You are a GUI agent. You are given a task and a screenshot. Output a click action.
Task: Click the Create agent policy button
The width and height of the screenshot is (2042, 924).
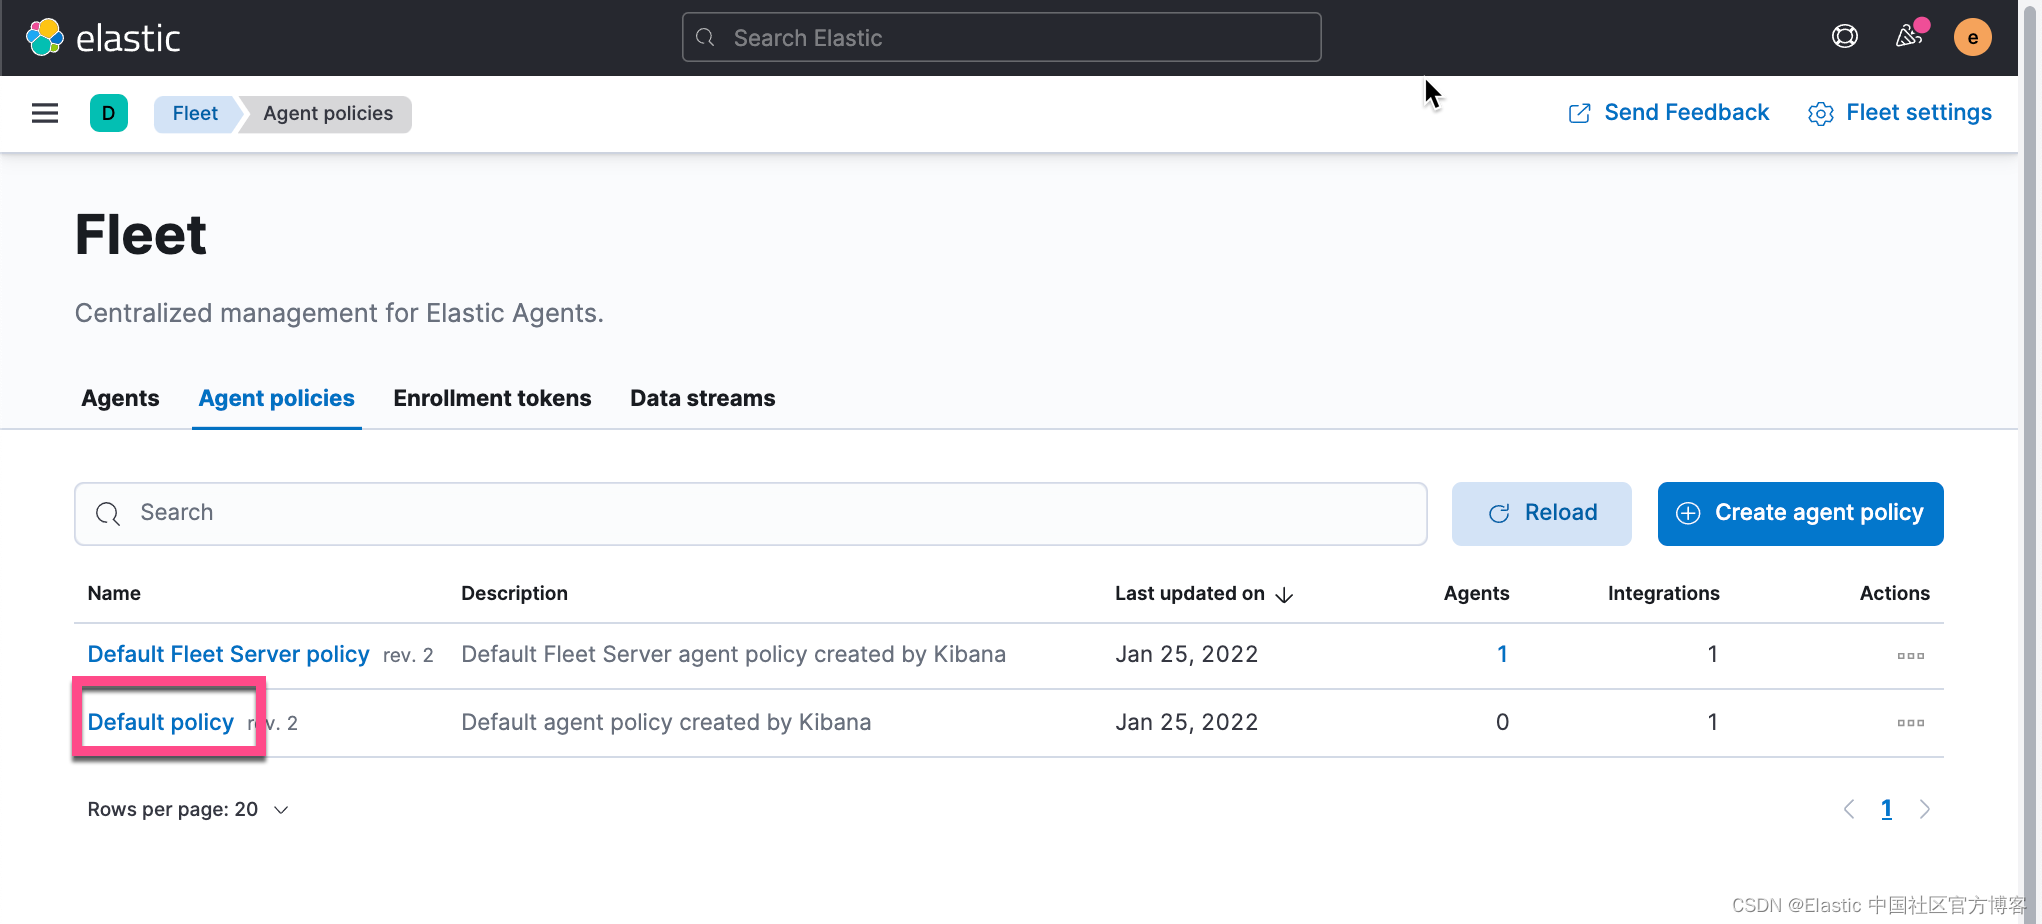coord(1800,513)
